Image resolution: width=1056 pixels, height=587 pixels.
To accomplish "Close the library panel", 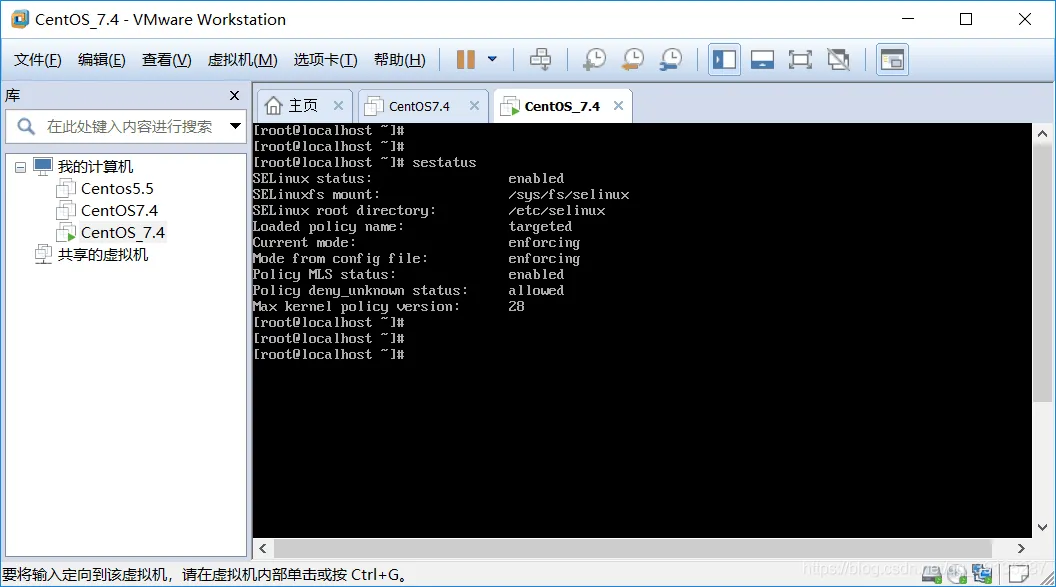I will 234,95.
